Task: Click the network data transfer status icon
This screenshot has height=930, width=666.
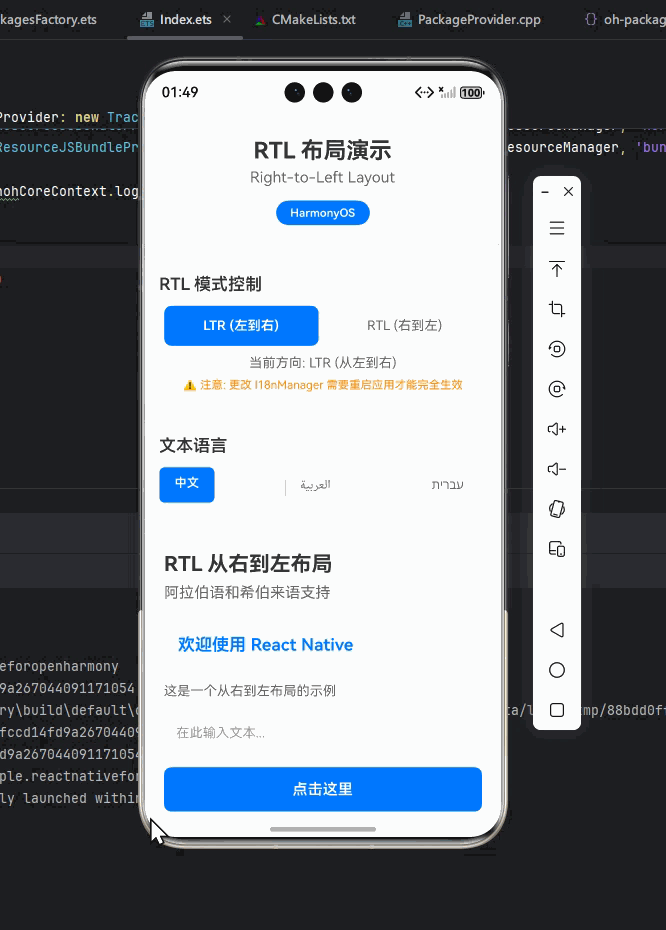Action: tap(424, 92)
